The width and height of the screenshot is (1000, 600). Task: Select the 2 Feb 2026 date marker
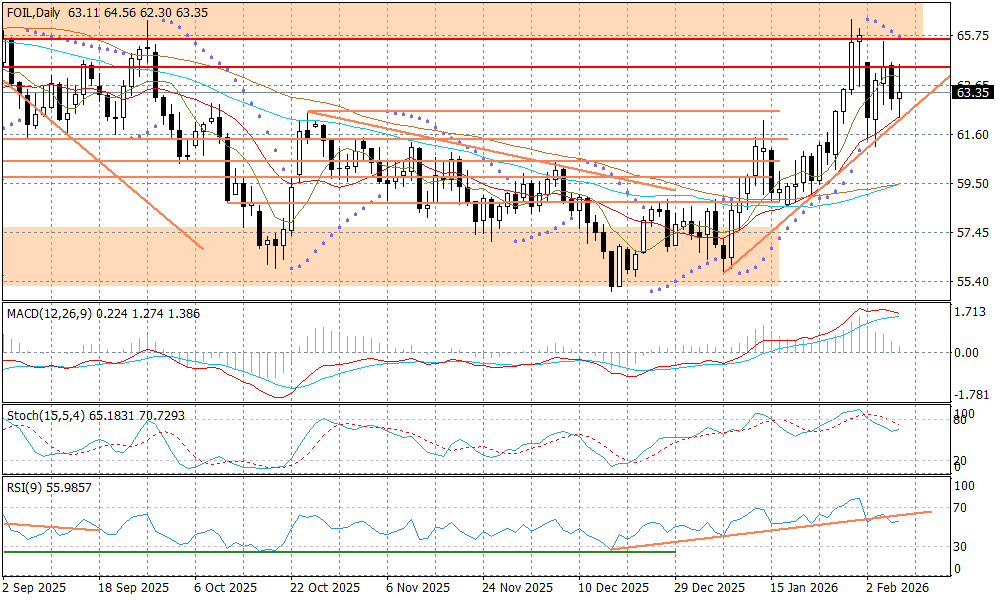point(896,588)
